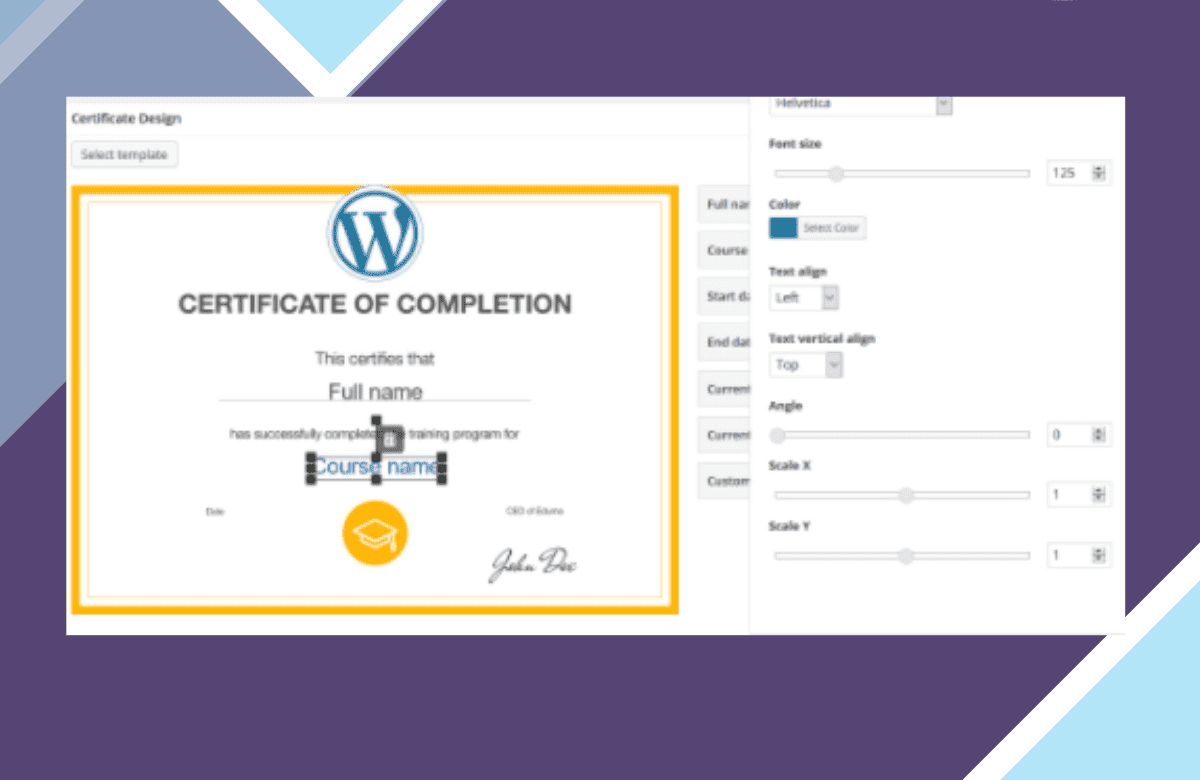Click the delete icon above Course name
This screenshot has width=1200, height=780.
pos(390,438)
